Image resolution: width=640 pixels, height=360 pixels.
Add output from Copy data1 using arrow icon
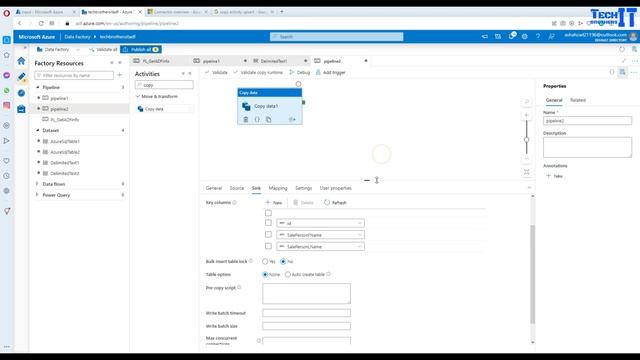pos(292,120)
